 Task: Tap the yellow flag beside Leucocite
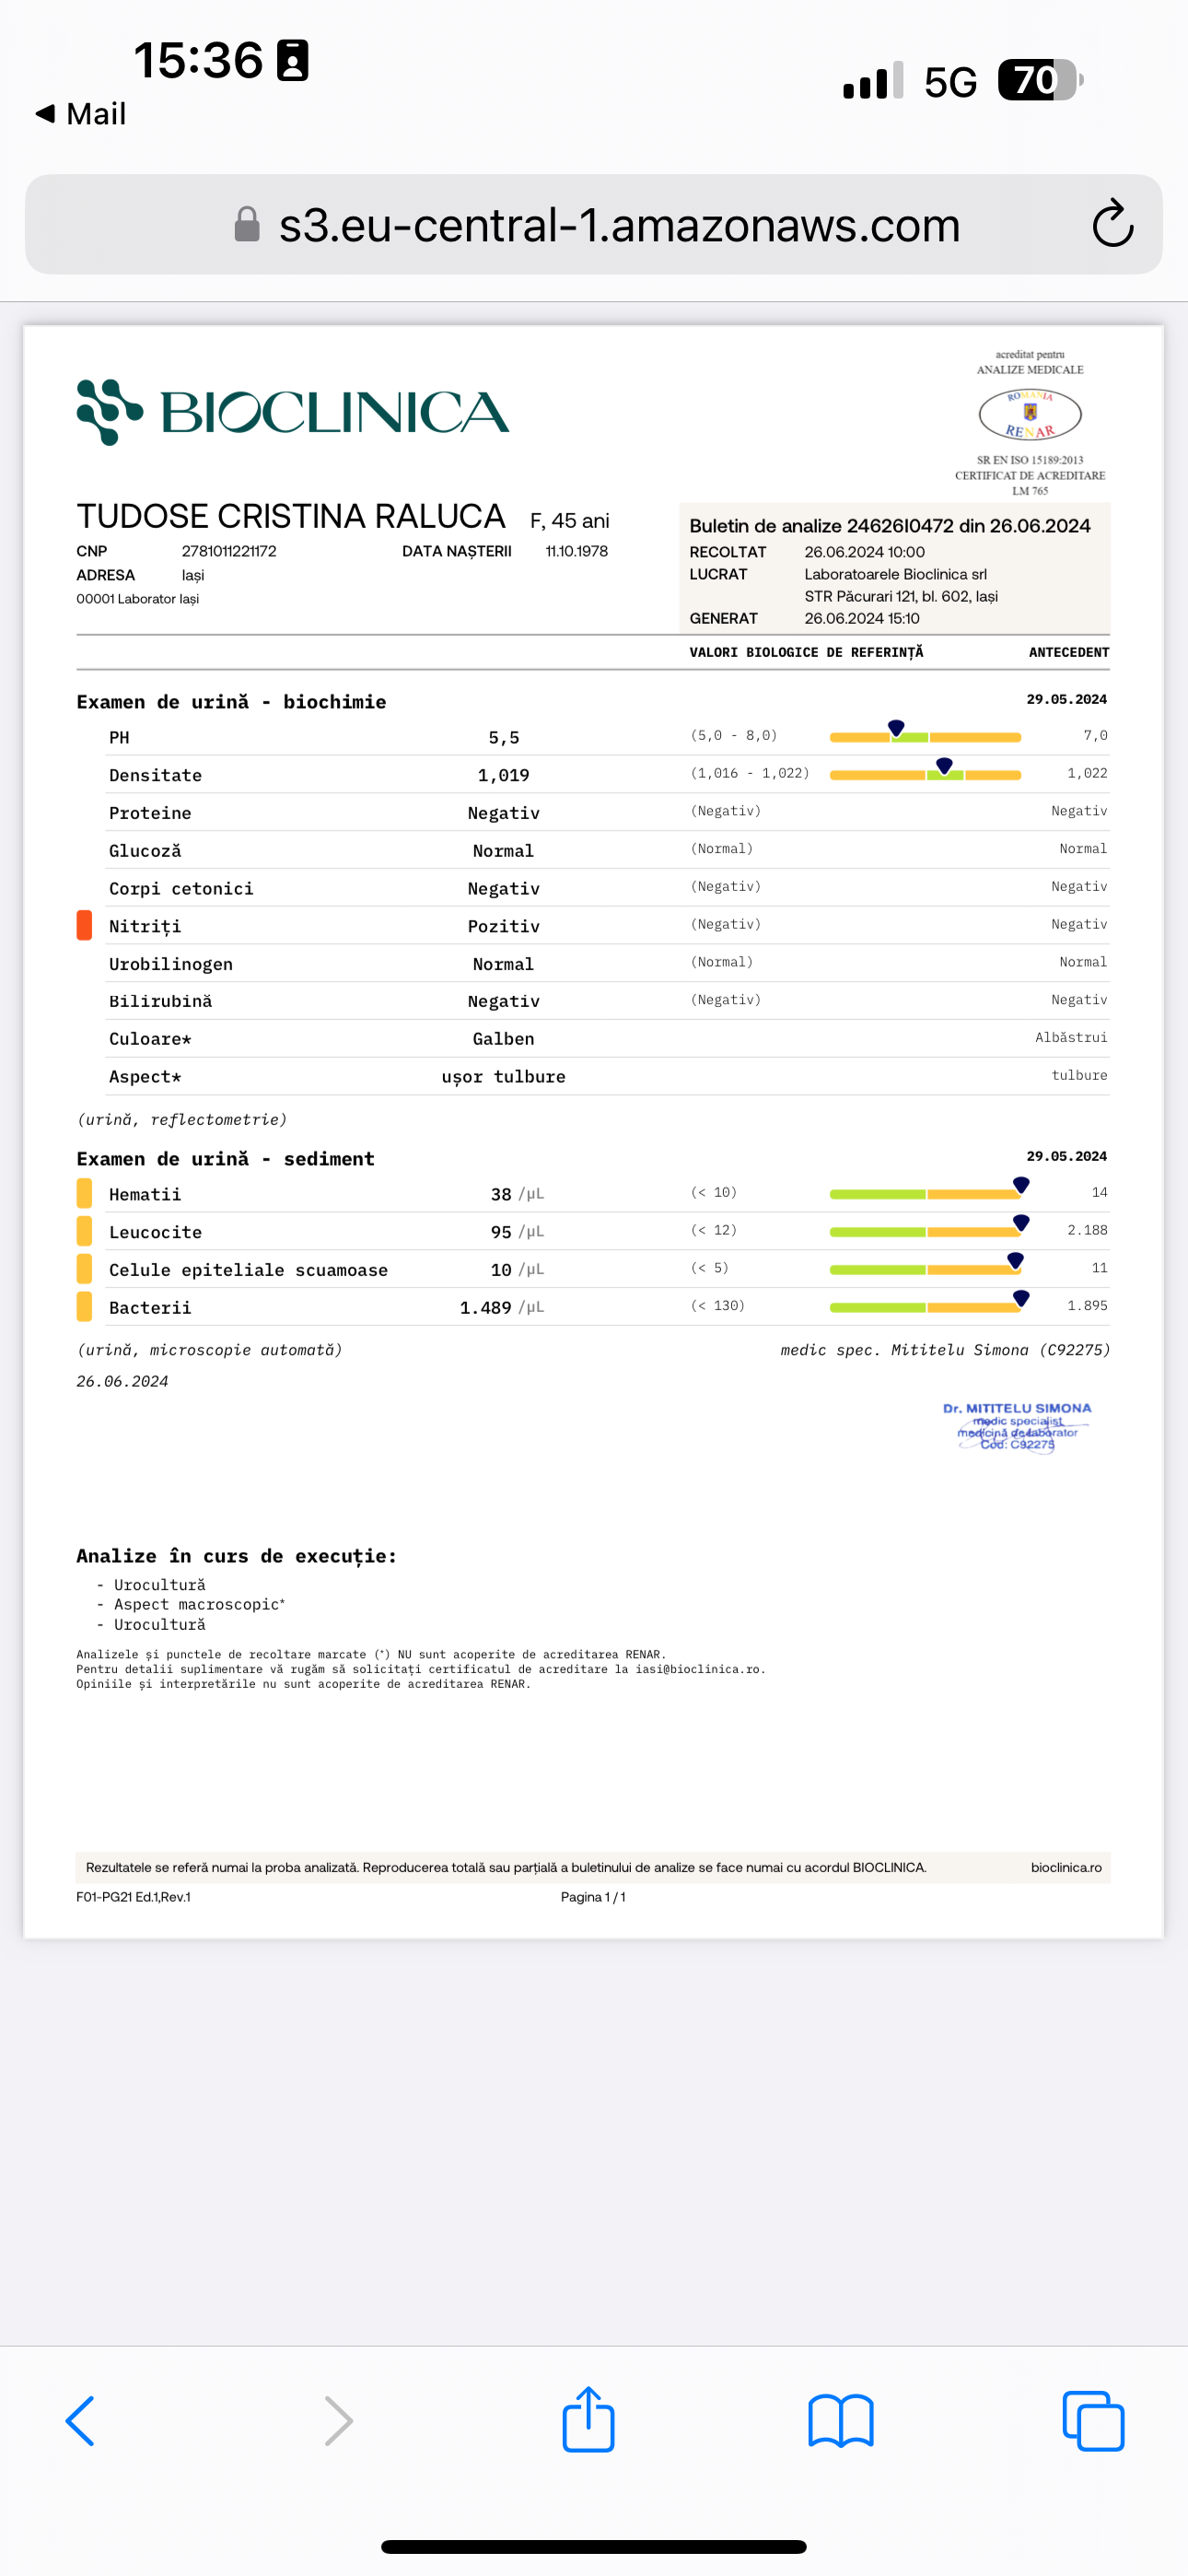click(84, 1231)
